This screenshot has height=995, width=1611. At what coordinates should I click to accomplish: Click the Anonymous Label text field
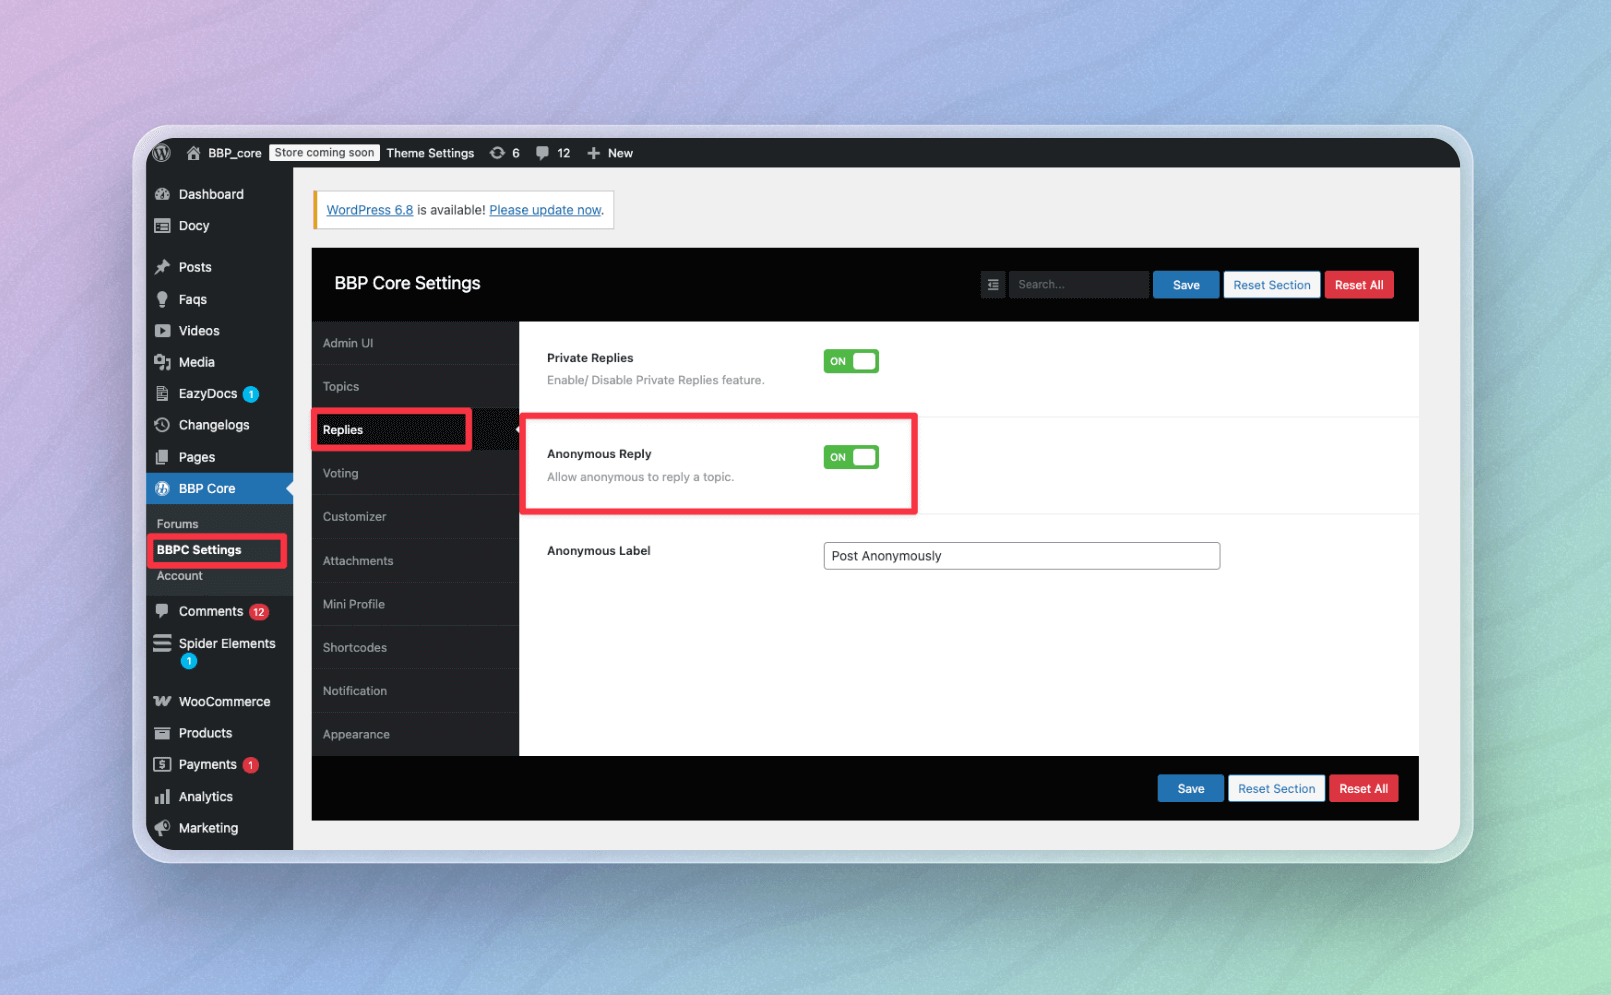click(1021, 556)
